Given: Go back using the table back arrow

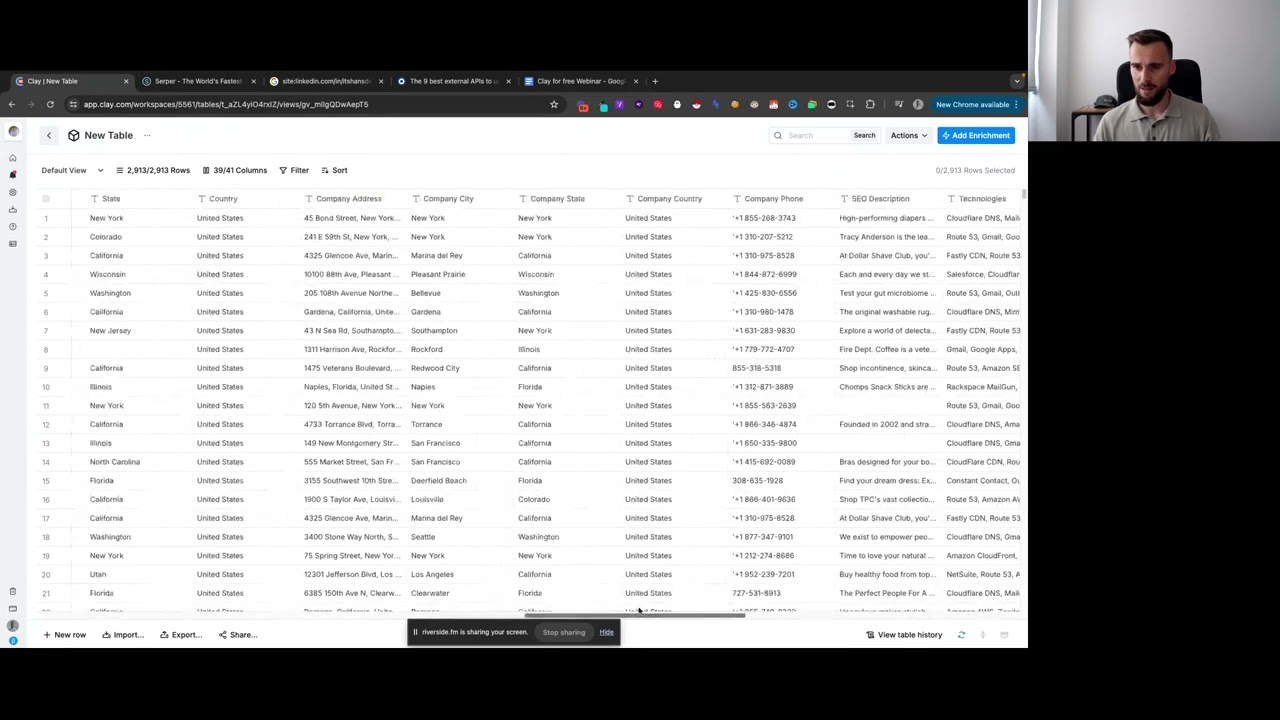Looking at the screenshot, I should tap(48, 135).
